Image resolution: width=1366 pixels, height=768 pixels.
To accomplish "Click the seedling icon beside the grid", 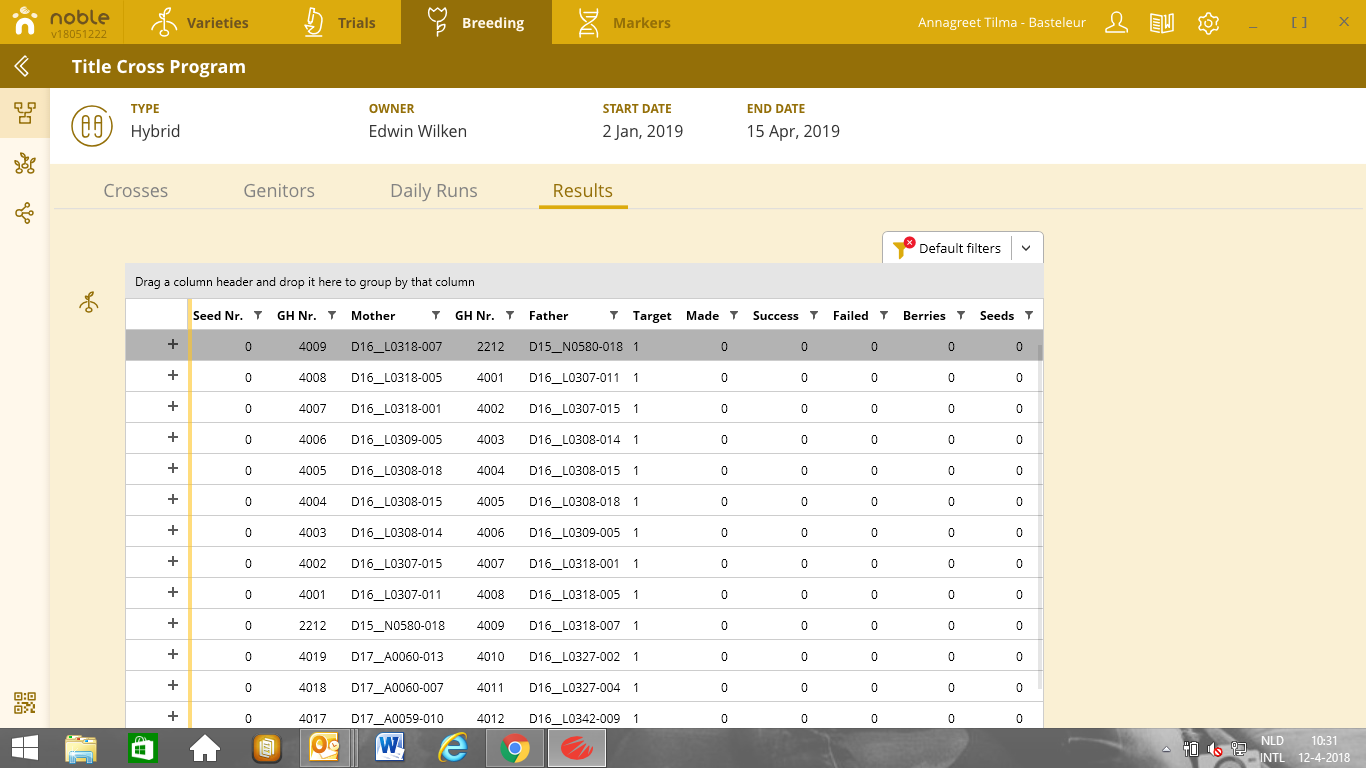I will (89, 302).
